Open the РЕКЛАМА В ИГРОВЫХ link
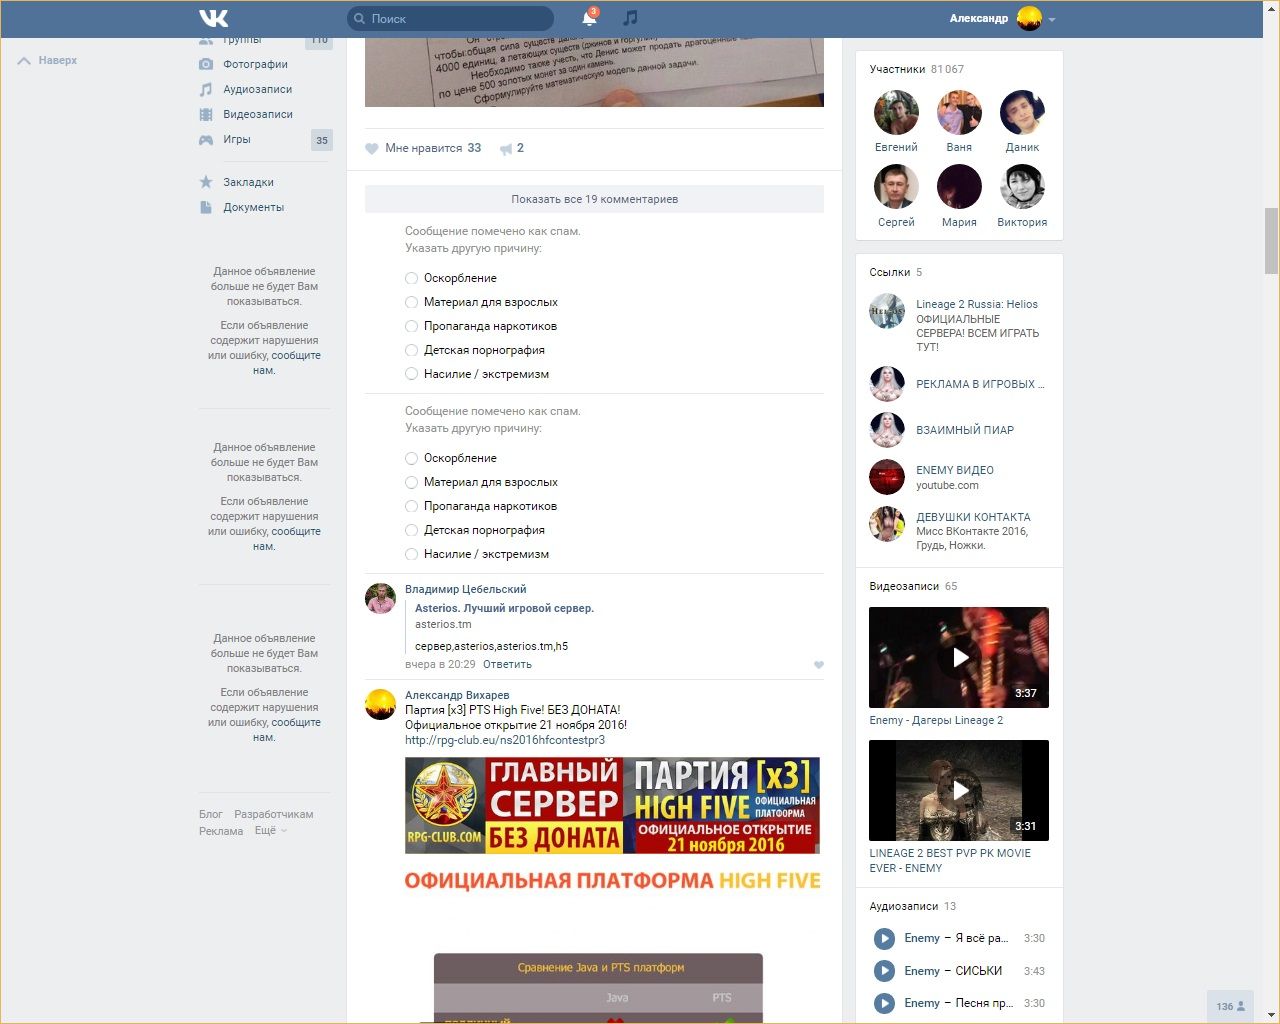This screenshot has width=1280, height=1024. (x=980, y=384)
